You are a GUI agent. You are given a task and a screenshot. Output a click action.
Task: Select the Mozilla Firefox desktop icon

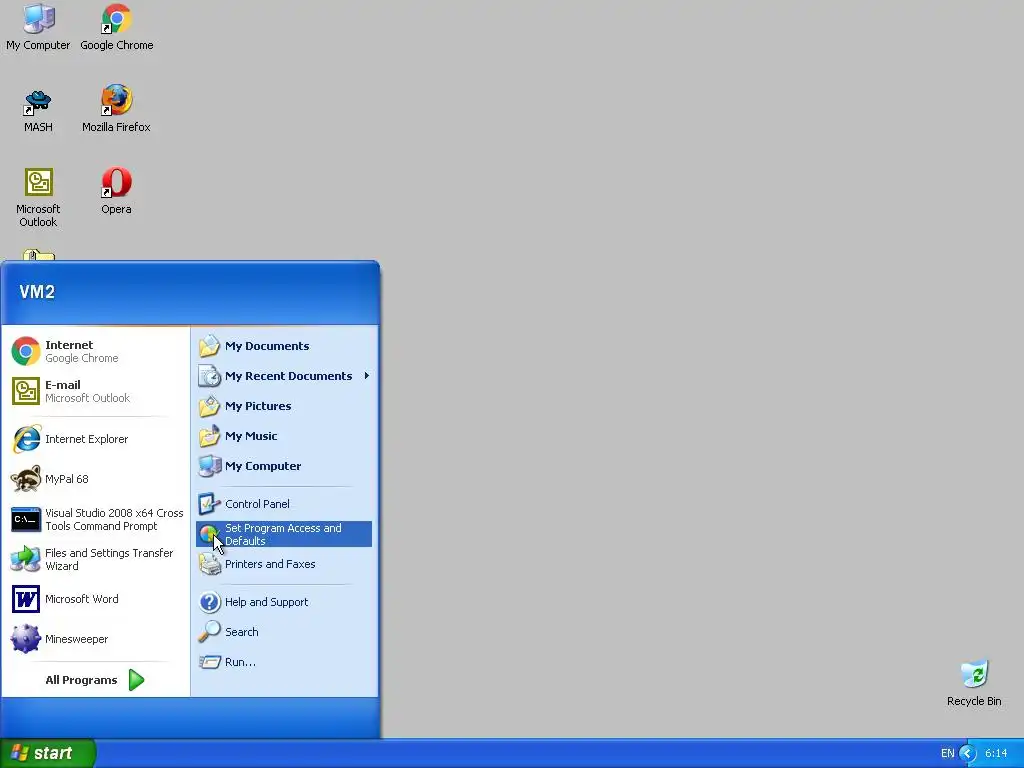coord(116,110)
